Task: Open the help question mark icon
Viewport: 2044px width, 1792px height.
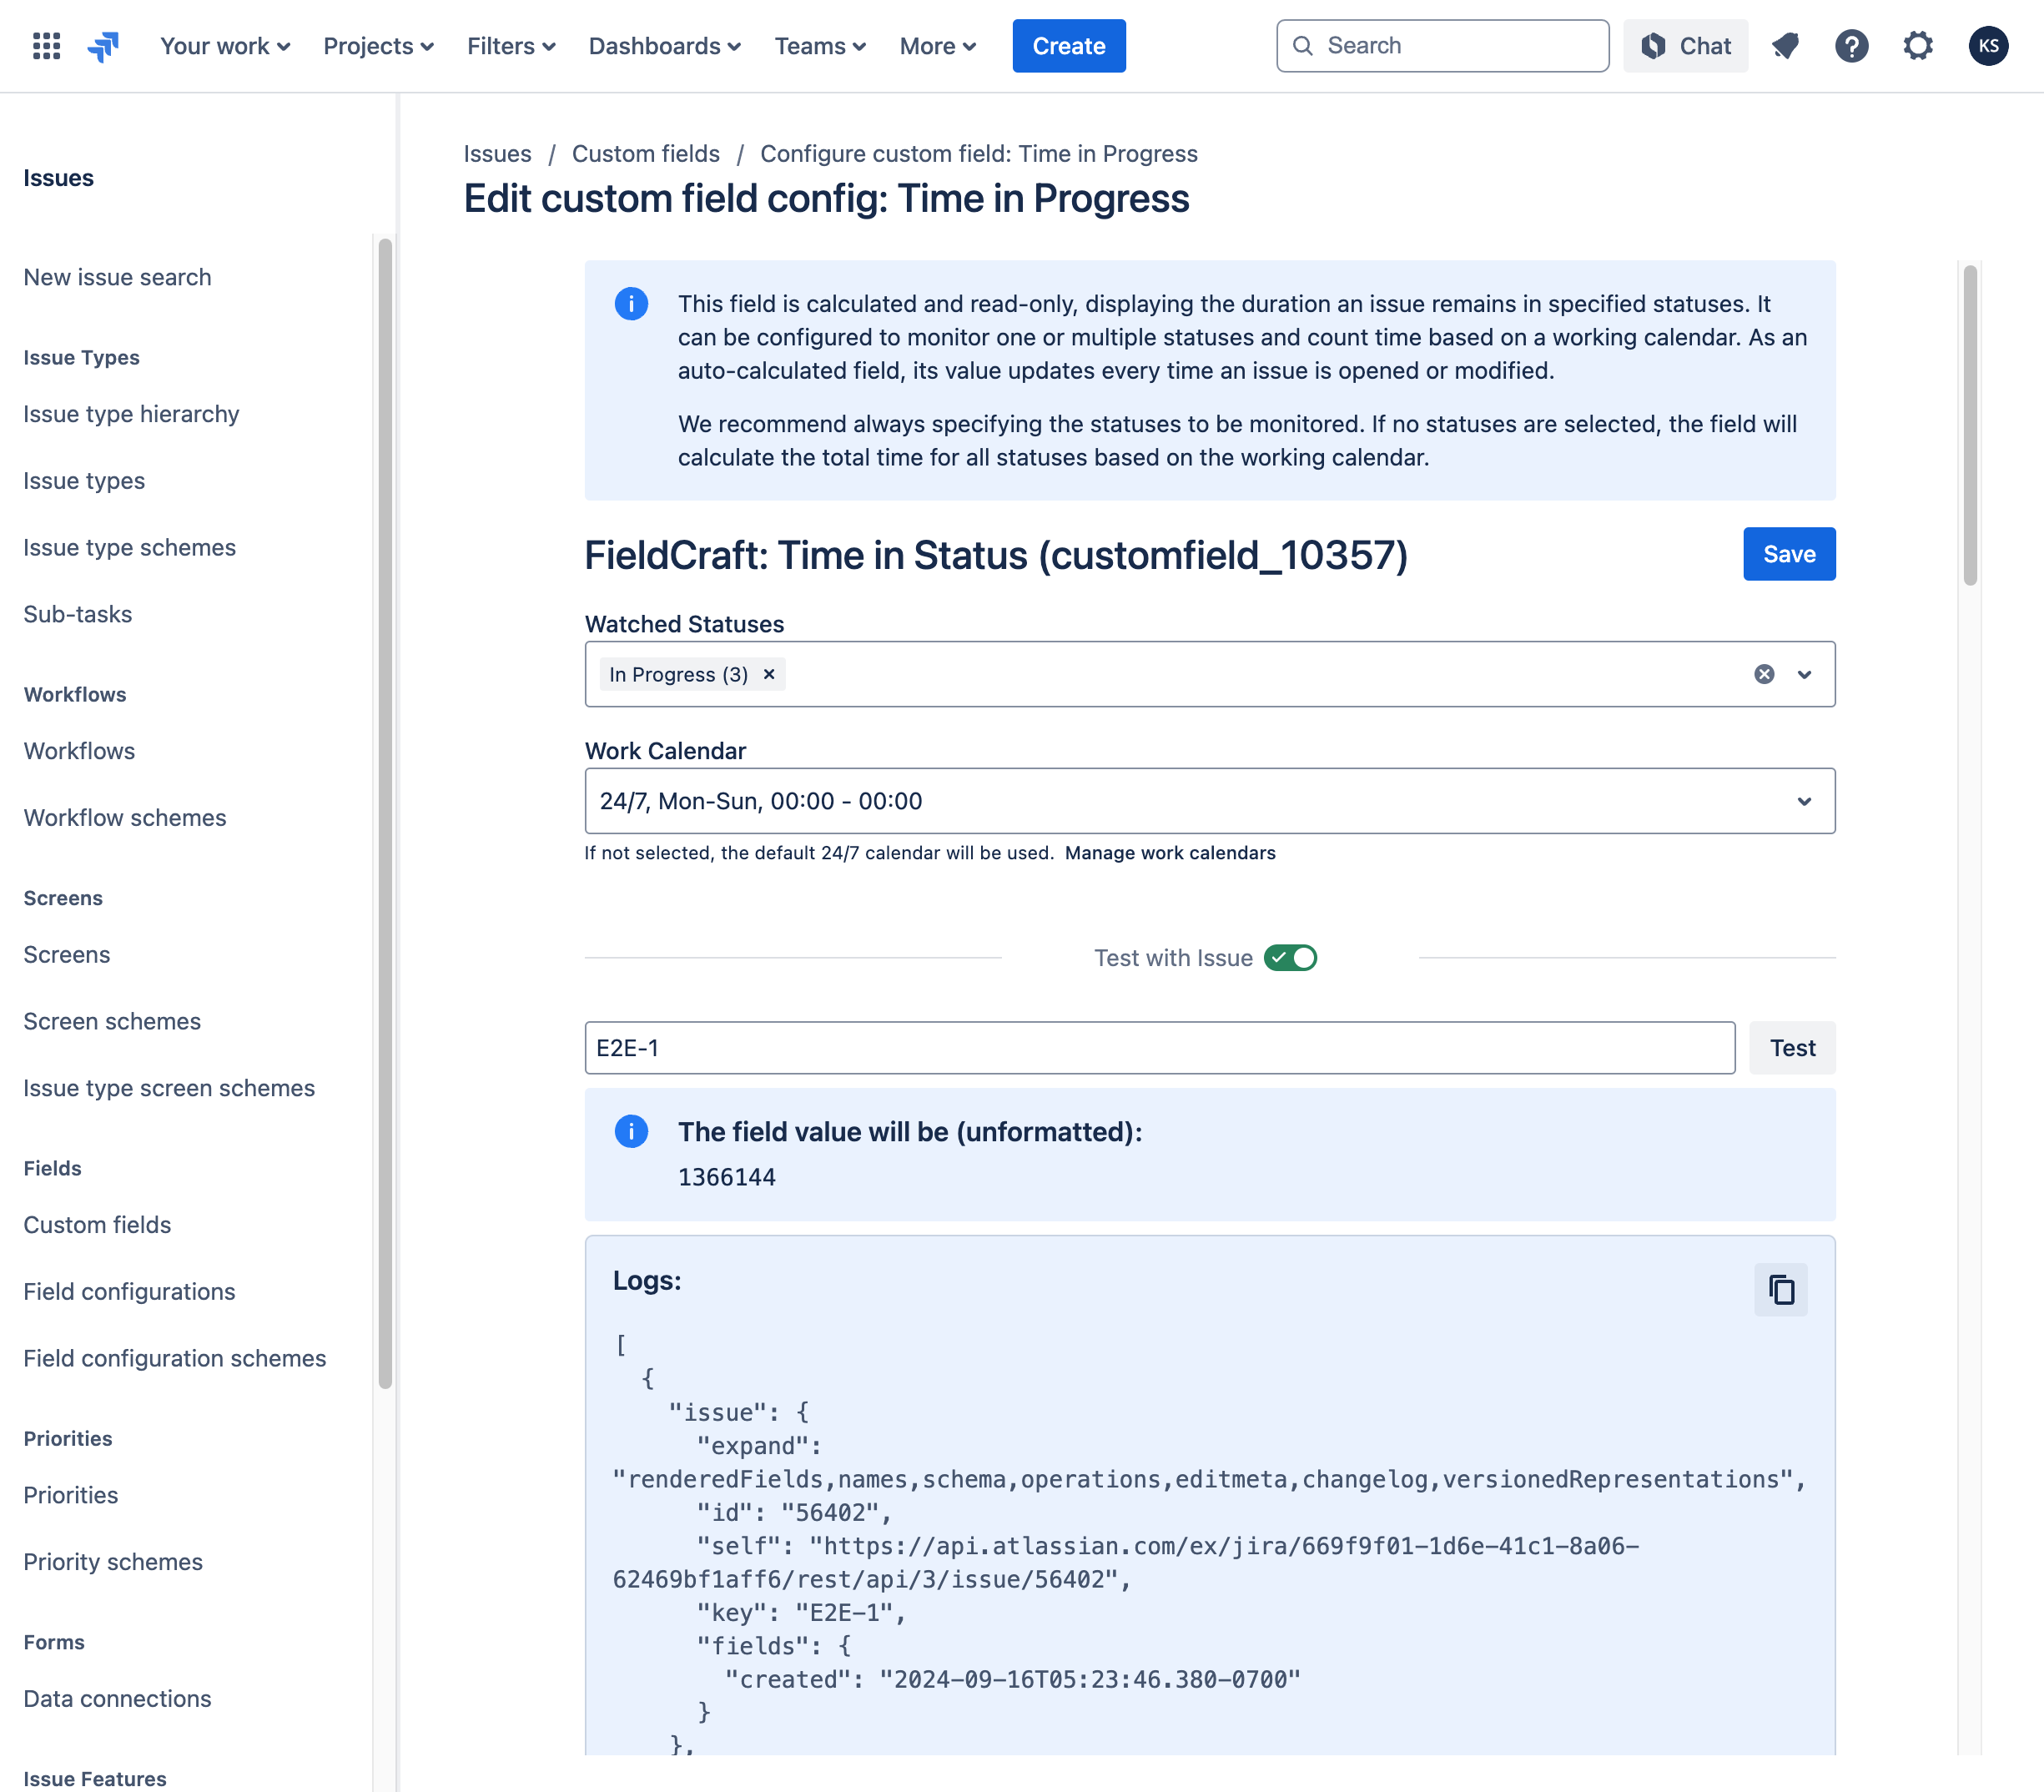Action: pyautogui.click(x=1851, y=46)
